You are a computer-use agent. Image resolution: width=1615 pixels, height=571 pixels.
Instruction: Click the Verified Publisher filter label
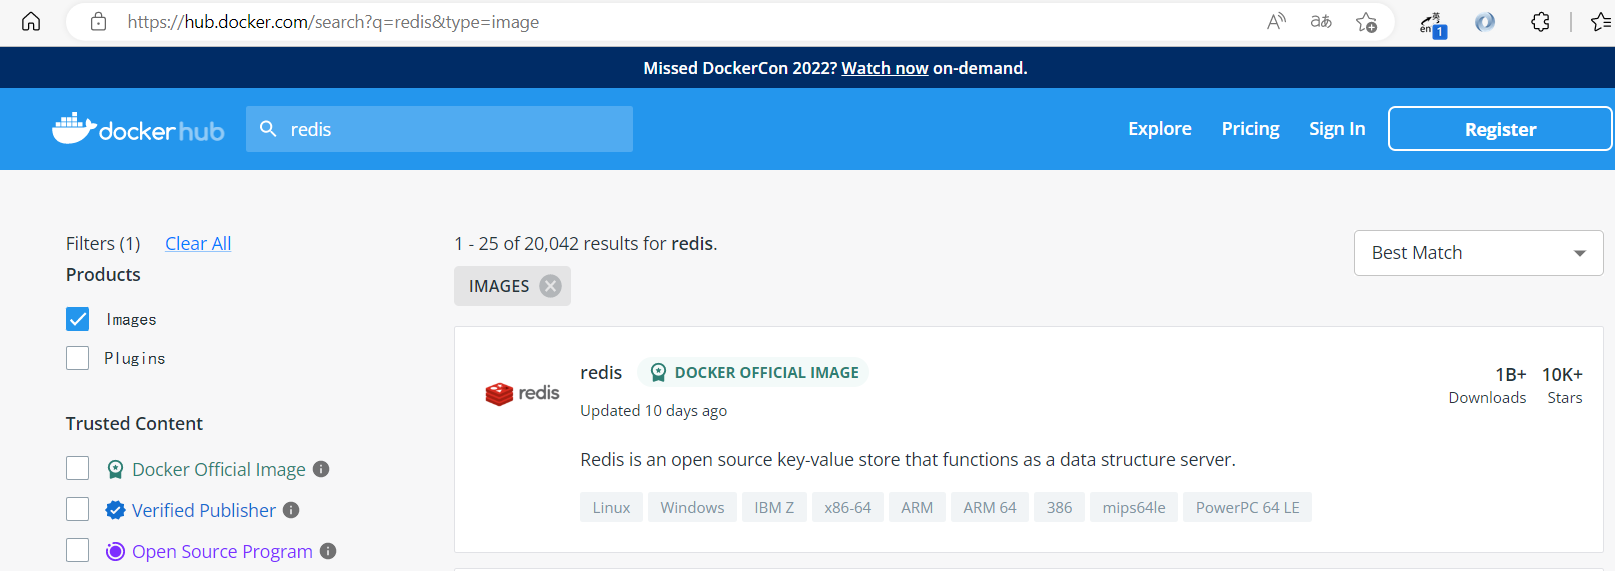(204, 510)
